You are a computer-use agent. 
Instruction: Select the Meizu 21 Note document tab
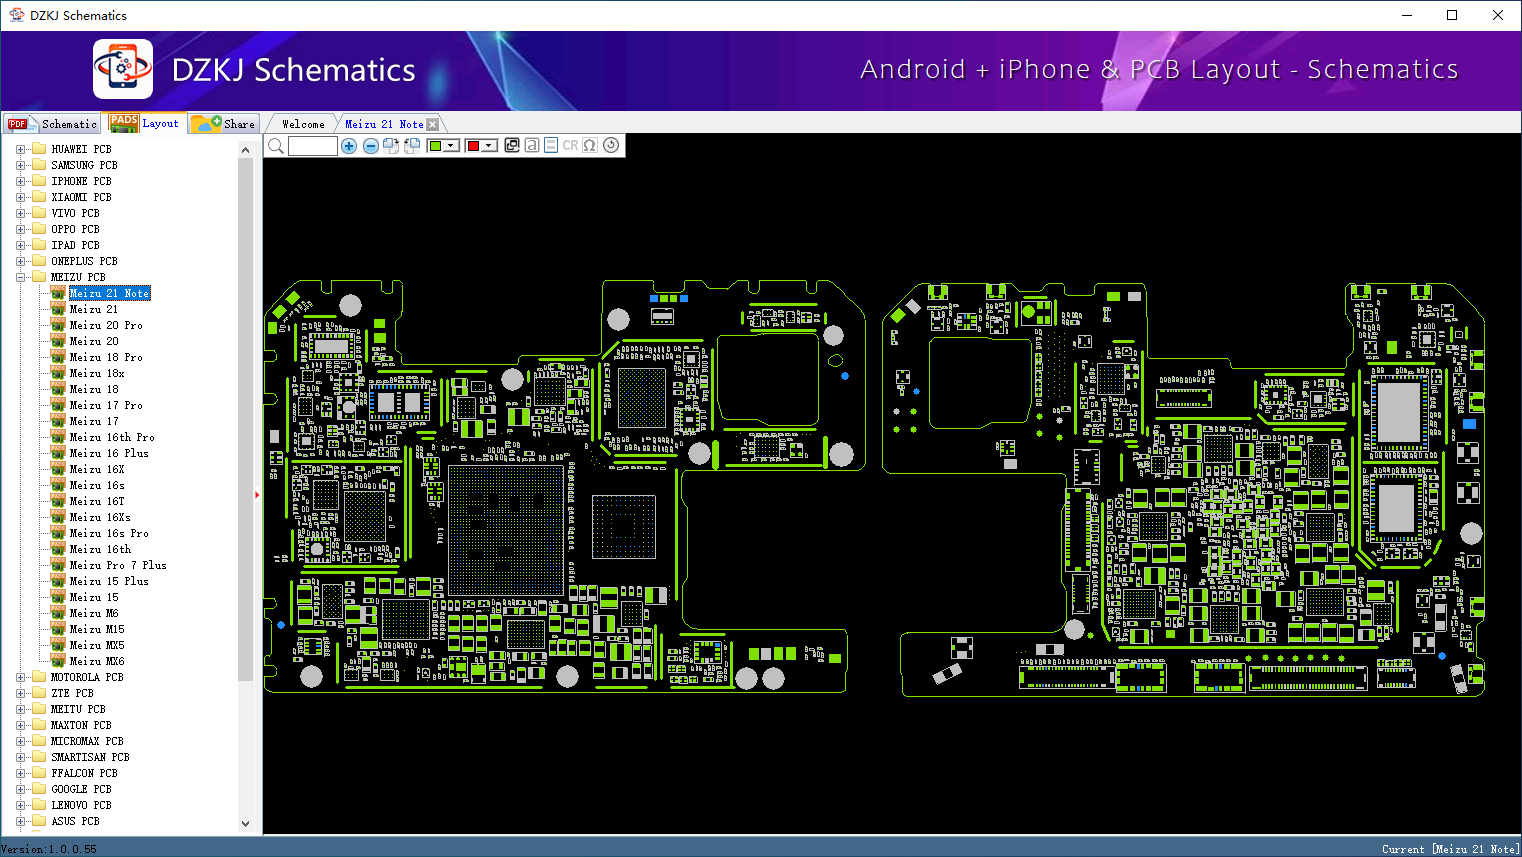[x=384, y=124]
